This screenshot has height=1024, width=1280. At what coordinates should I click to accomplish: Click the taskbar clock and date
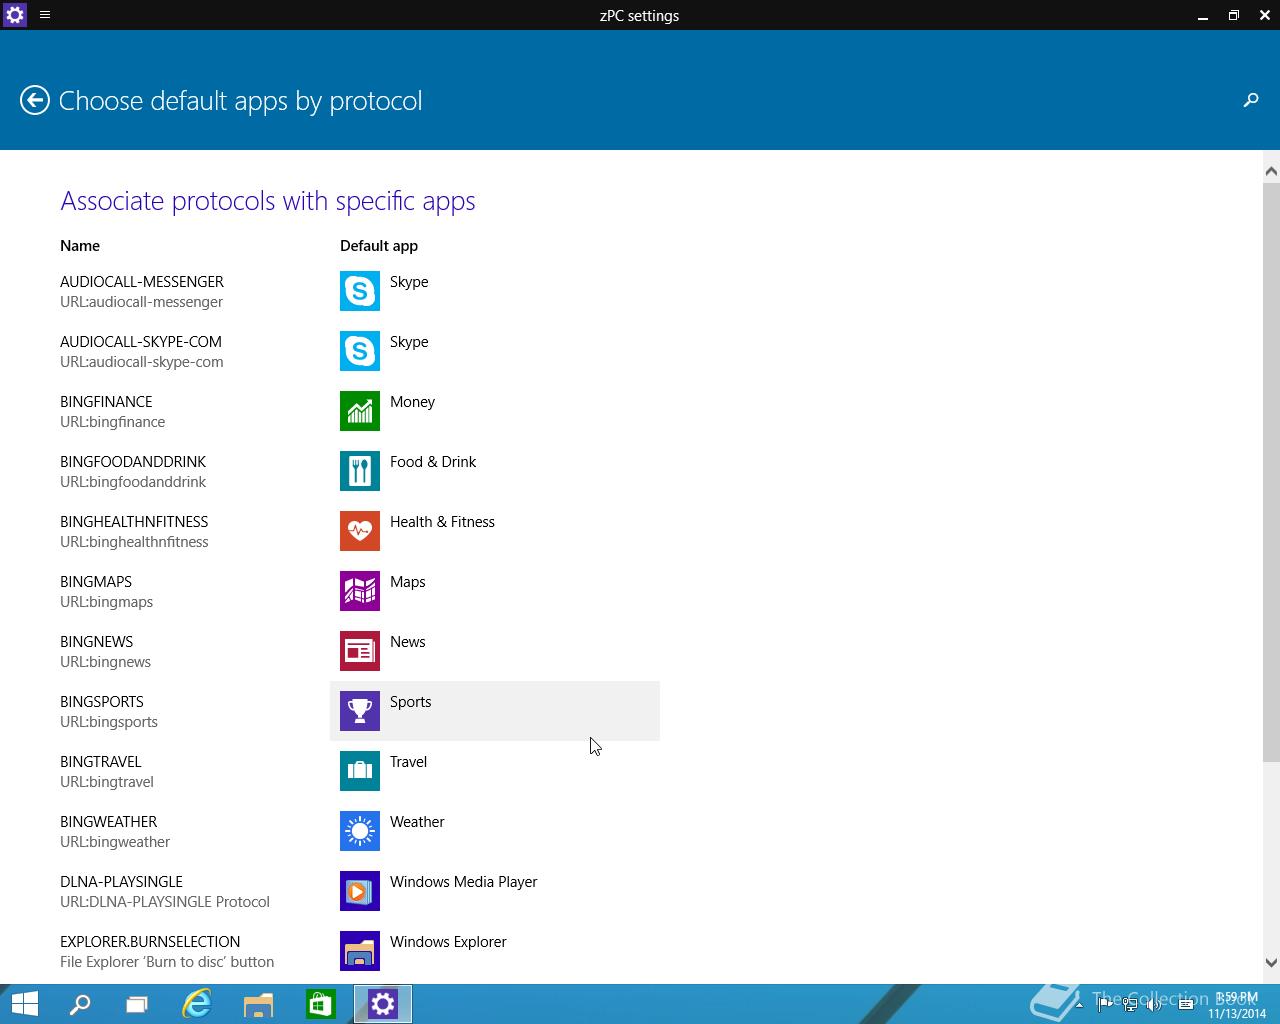pos(1237,1005)
